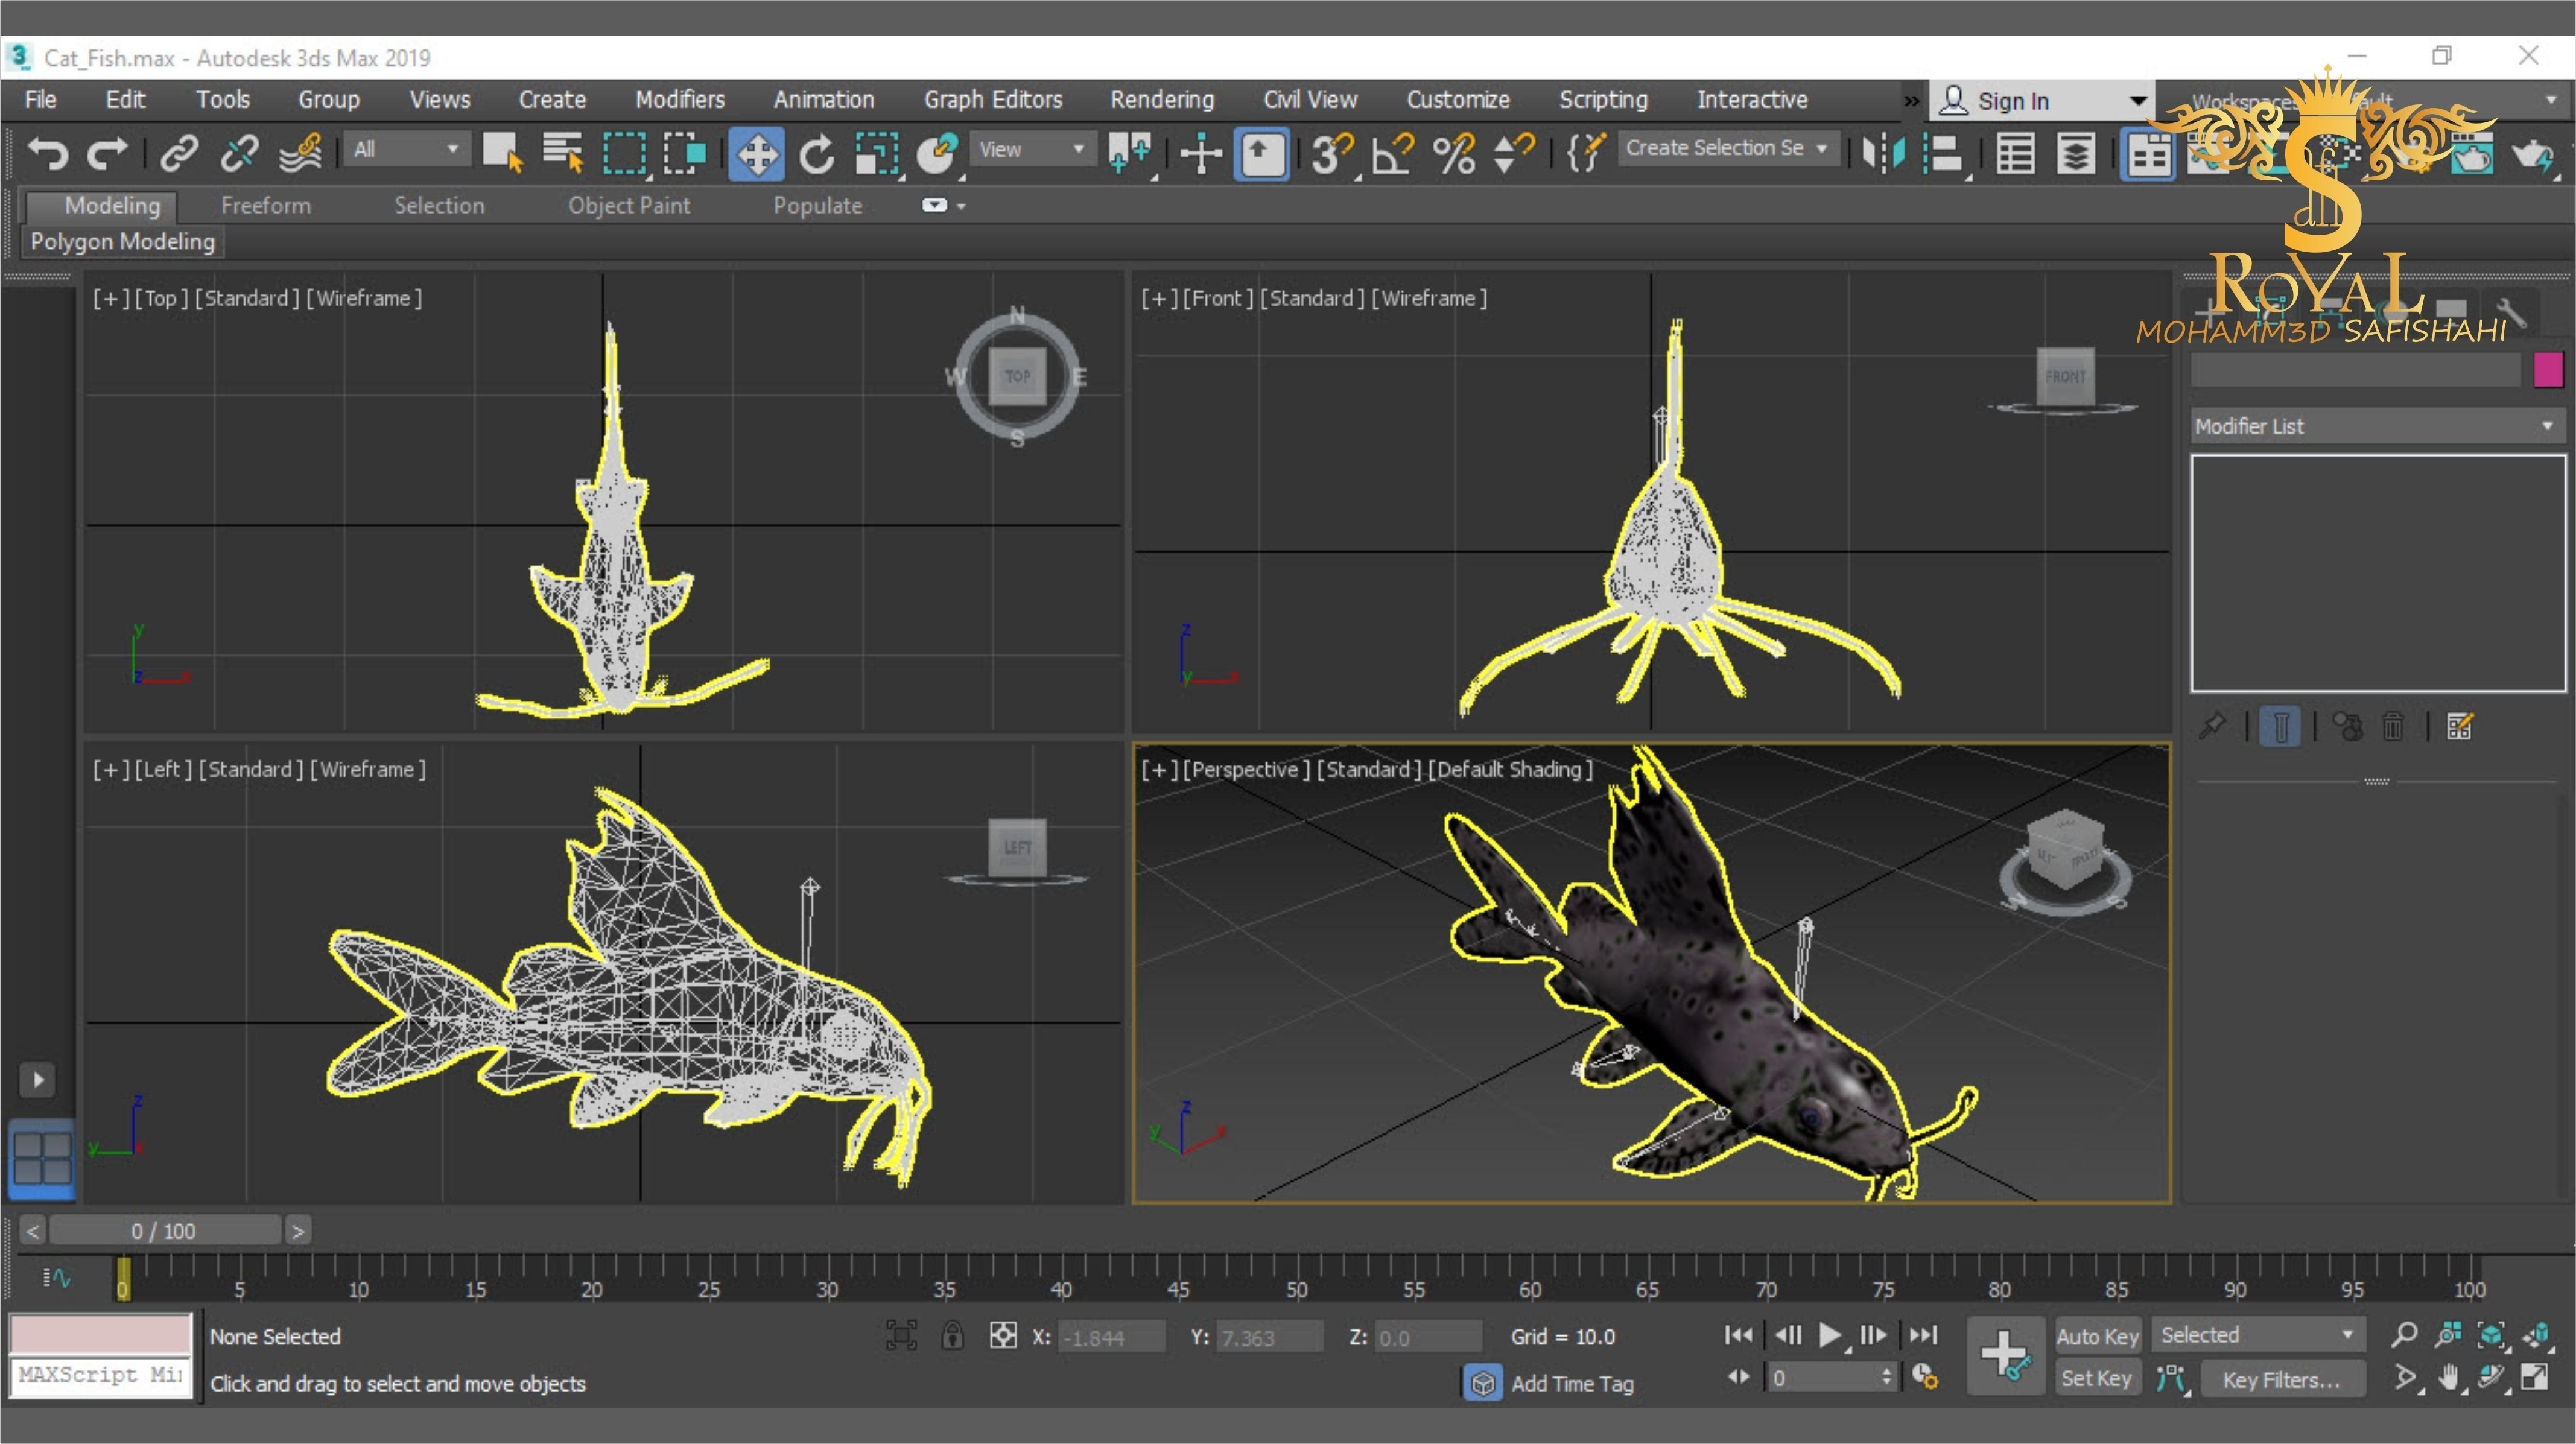Toggle the Scene Explorer
The height and width of the screenshot is (1444, 2576).
[x=2015, y=154]
